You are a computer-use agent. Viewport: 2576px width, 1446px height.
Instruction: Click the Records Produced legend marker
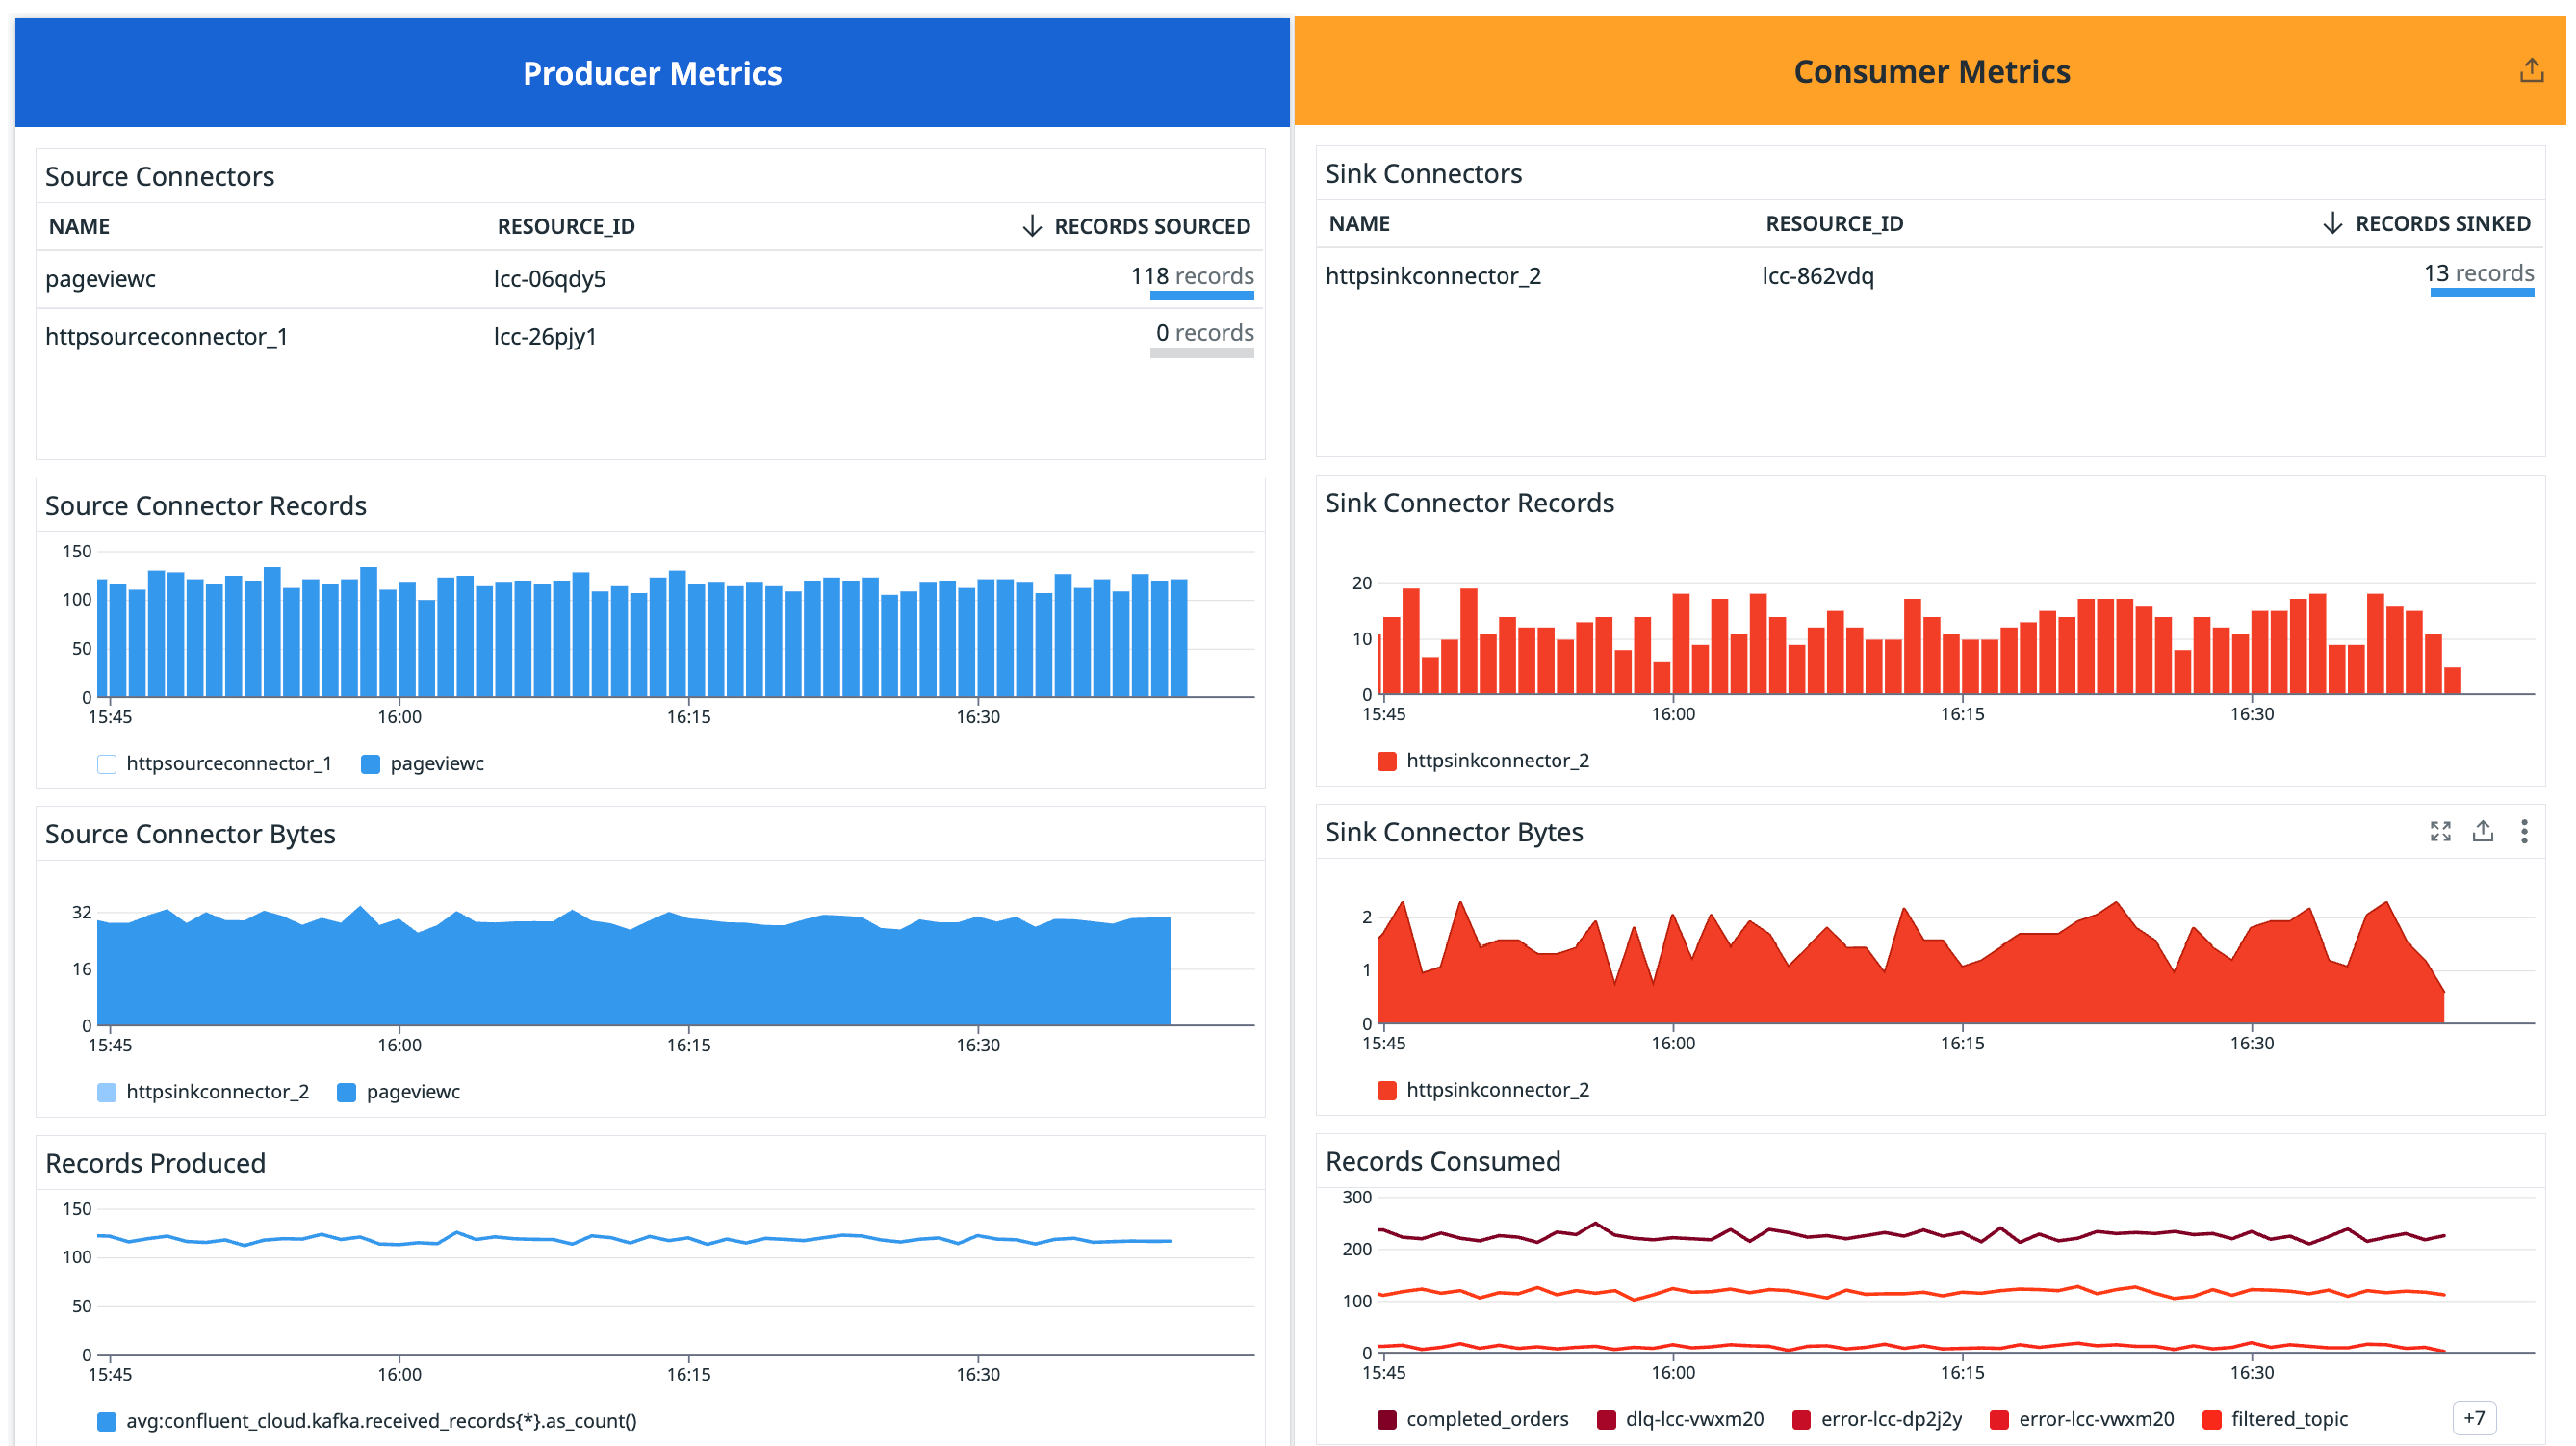[105, 1420]
